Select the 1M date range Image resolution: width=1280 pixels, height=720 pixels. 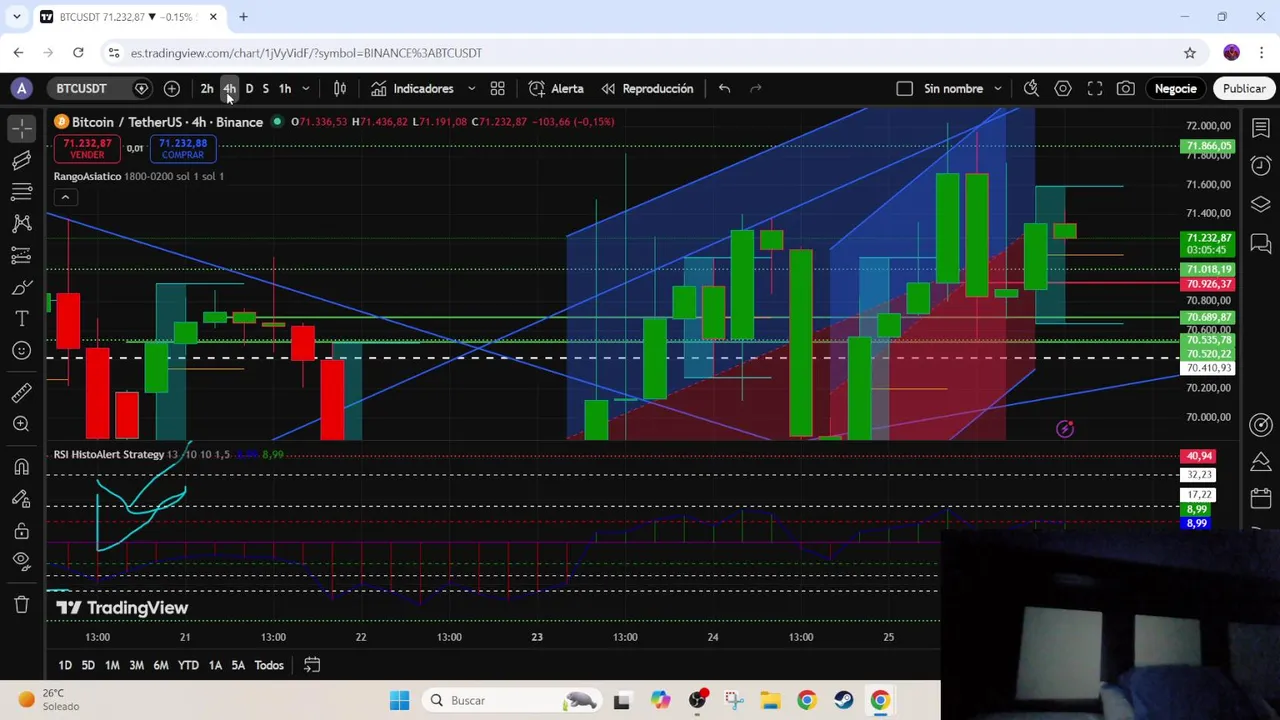(x=112, y=665)
